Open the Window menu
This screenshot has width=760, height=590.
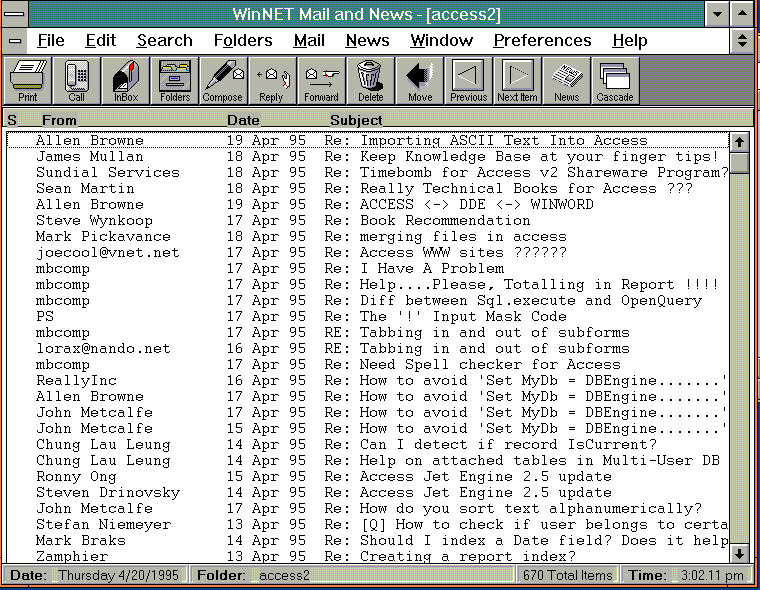point(441,41)
